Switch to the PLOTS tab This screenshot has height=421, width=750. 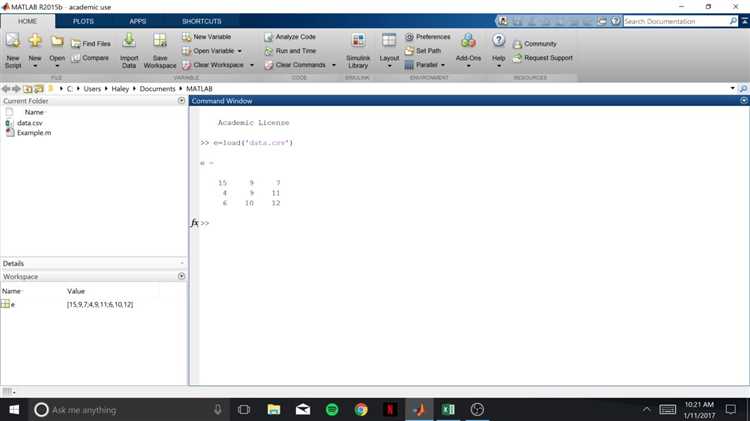(83, 21)
